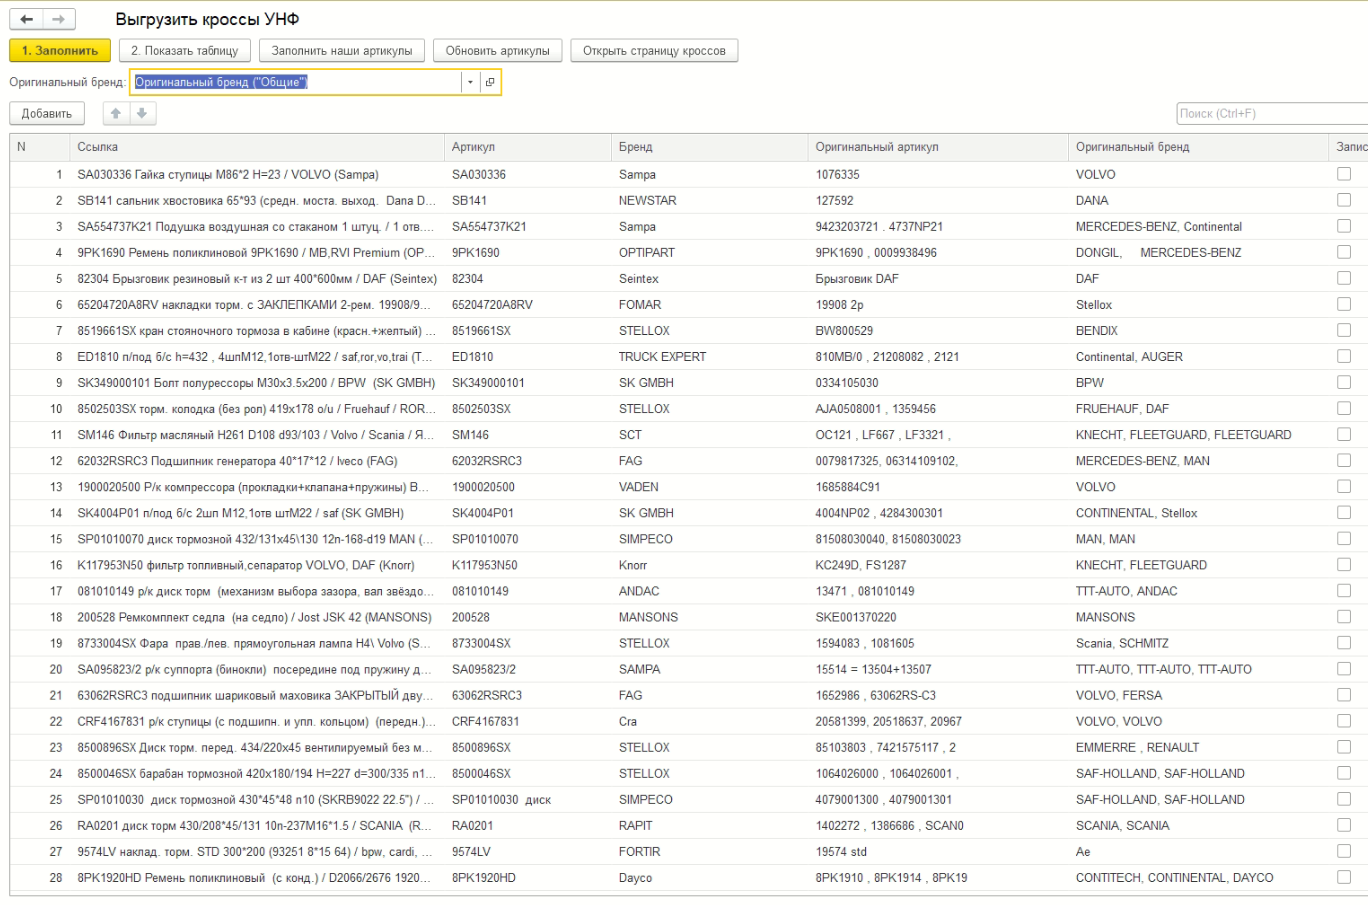The width and height of the screenshot is (1368, 905).
Task: Click Заполнить наши артикулы button
Action: [342, 51]
